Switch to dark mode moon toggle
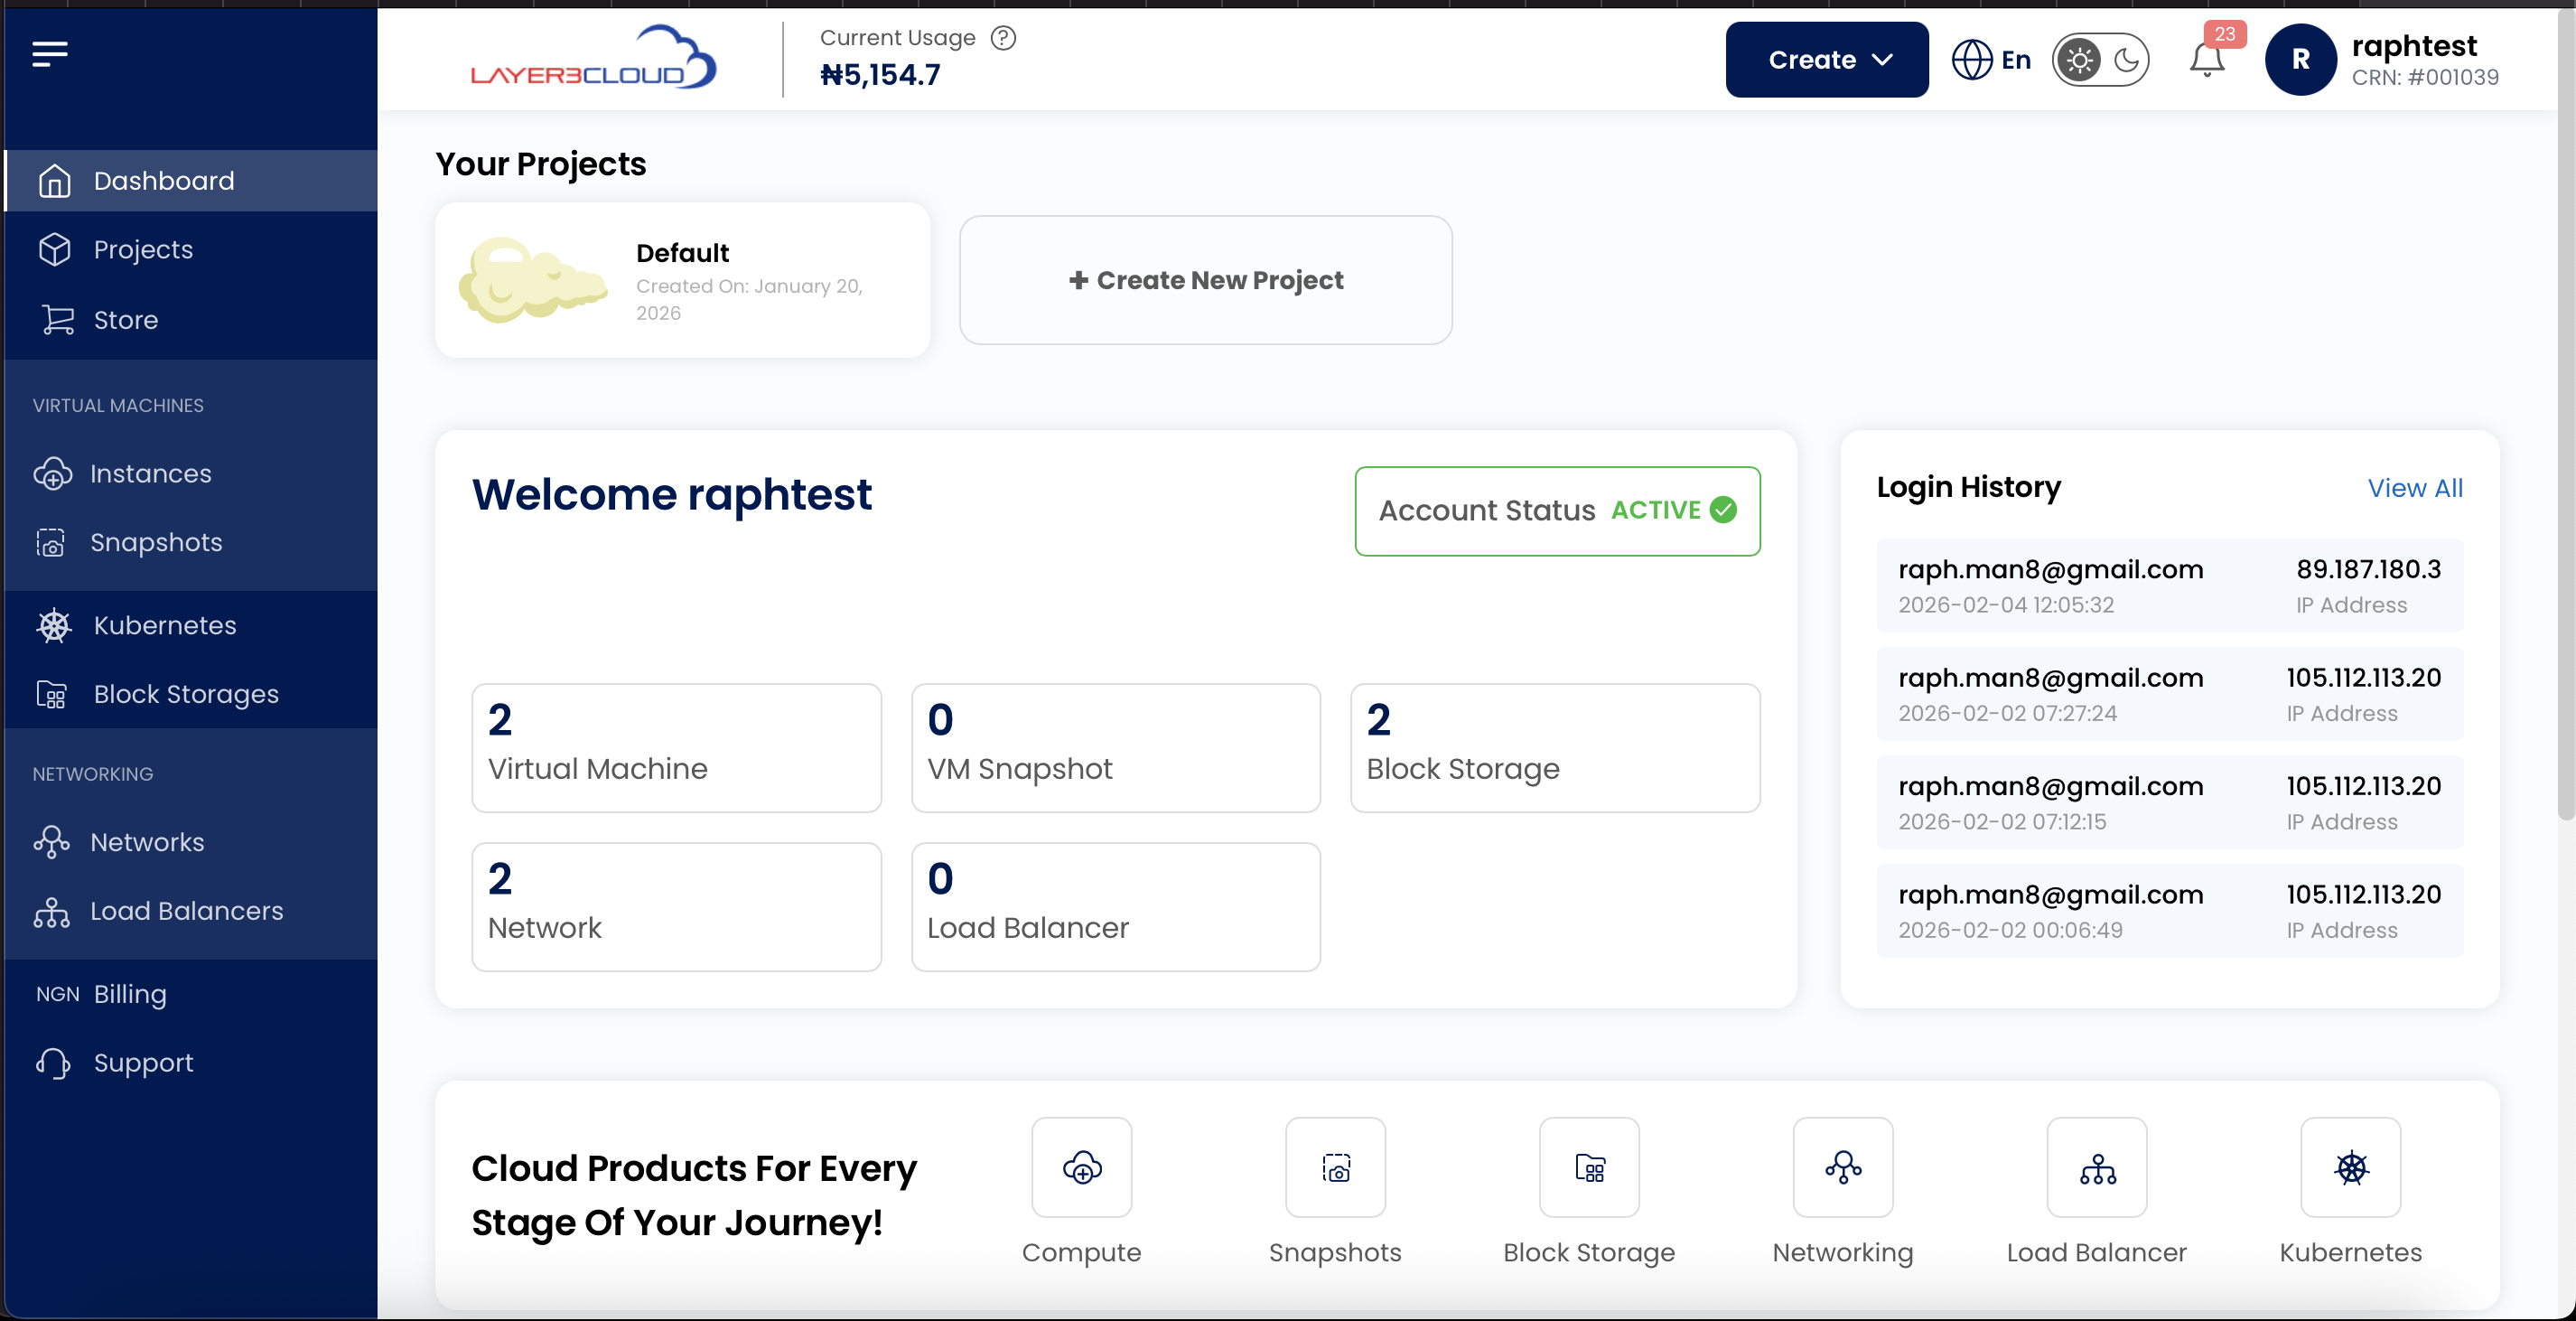The image size is (2576, 1321). point(2126,61)
